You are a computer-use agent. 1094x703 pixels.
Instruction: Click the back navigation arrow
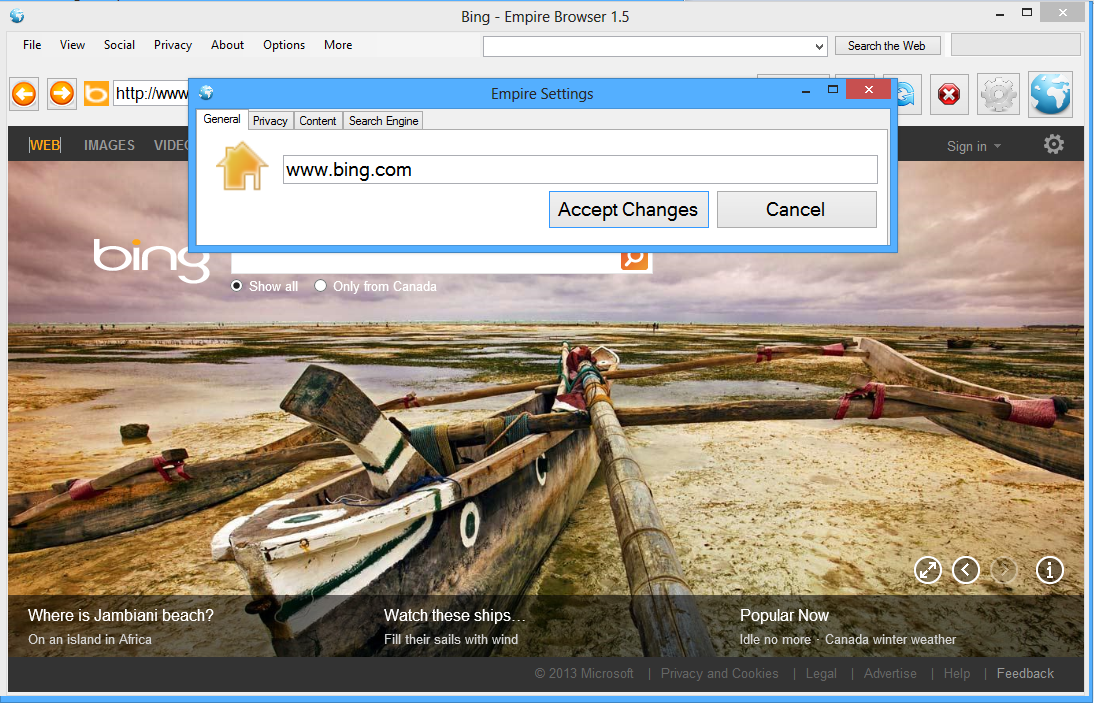(x=23, y=93)
